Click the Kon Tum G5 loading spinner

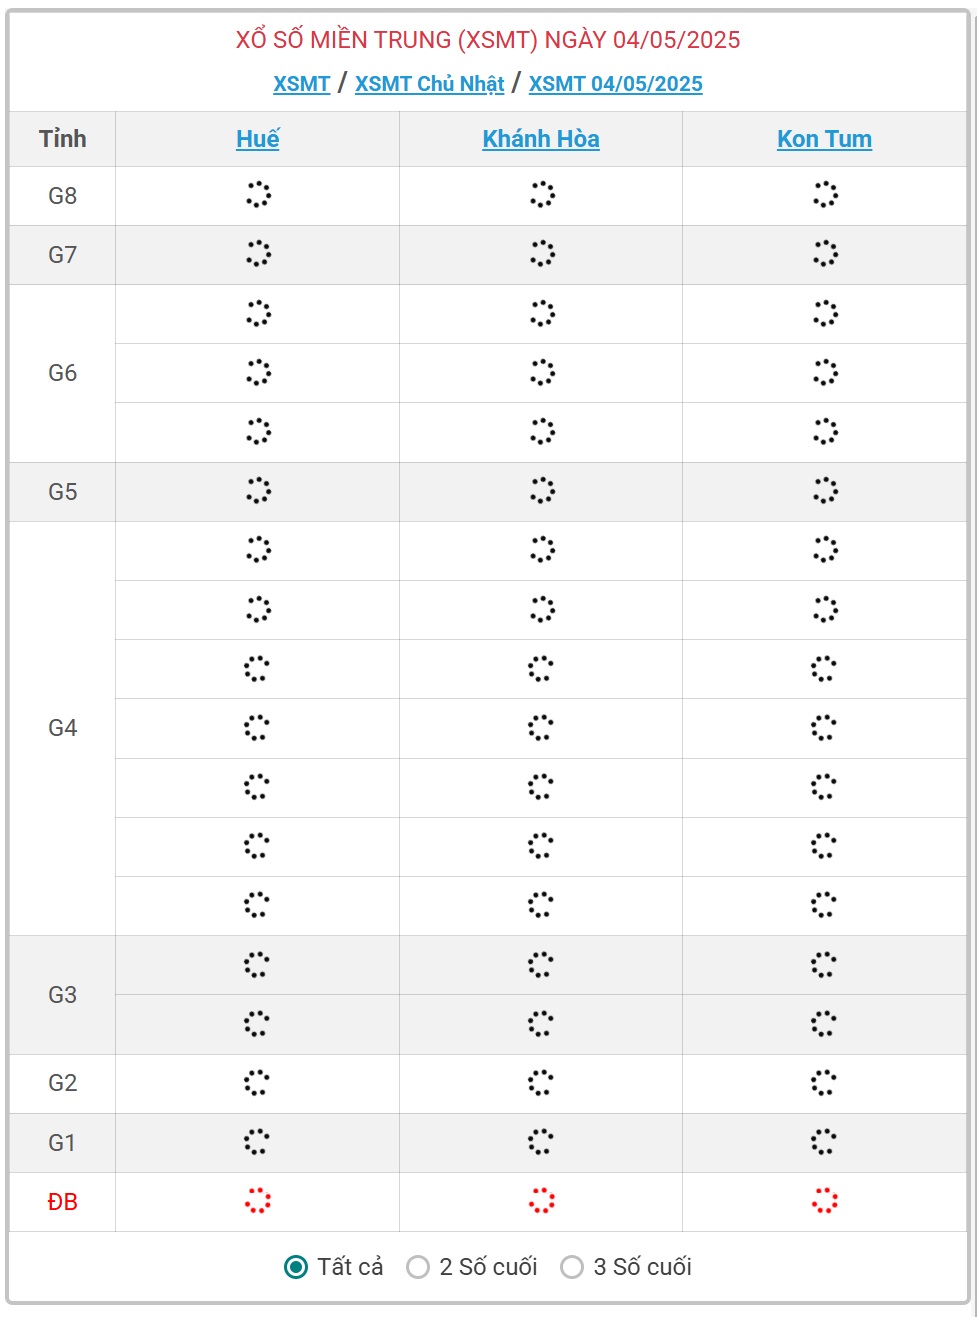point(825,491)
